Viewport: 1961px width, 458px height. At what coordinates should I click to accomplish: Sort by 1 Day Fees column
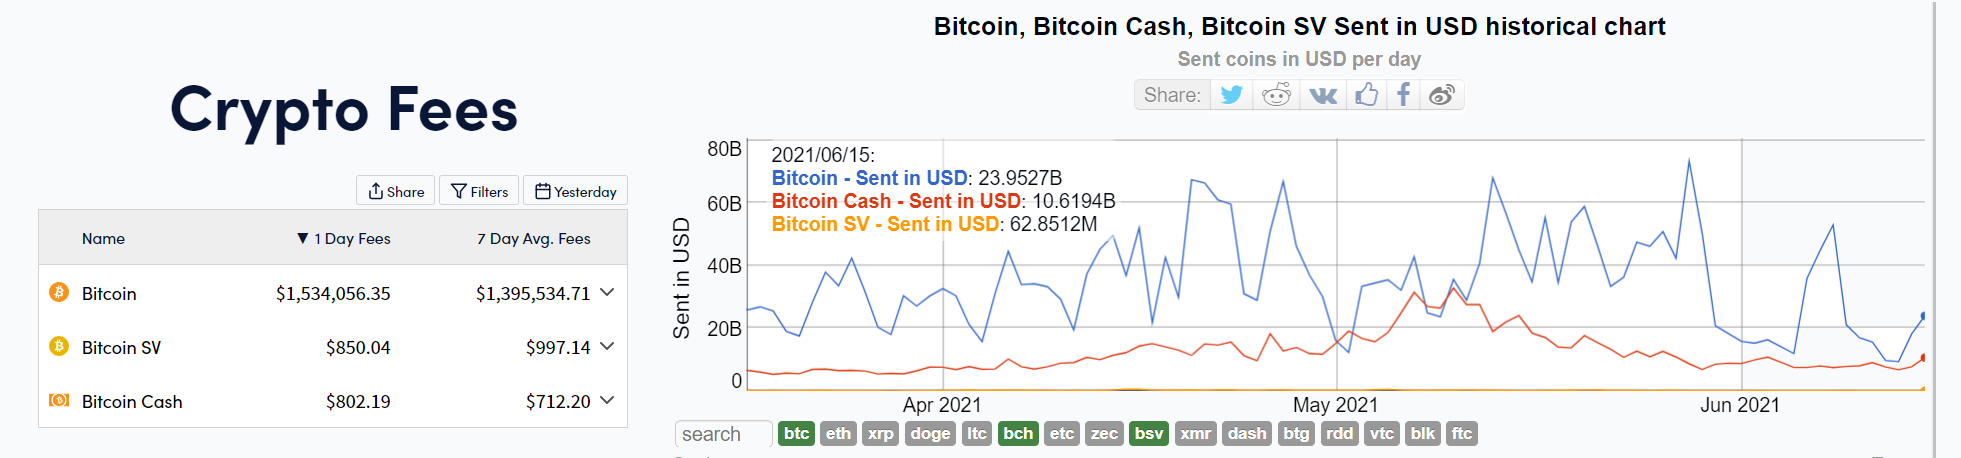pyautogui.click(x=344, y=238)
